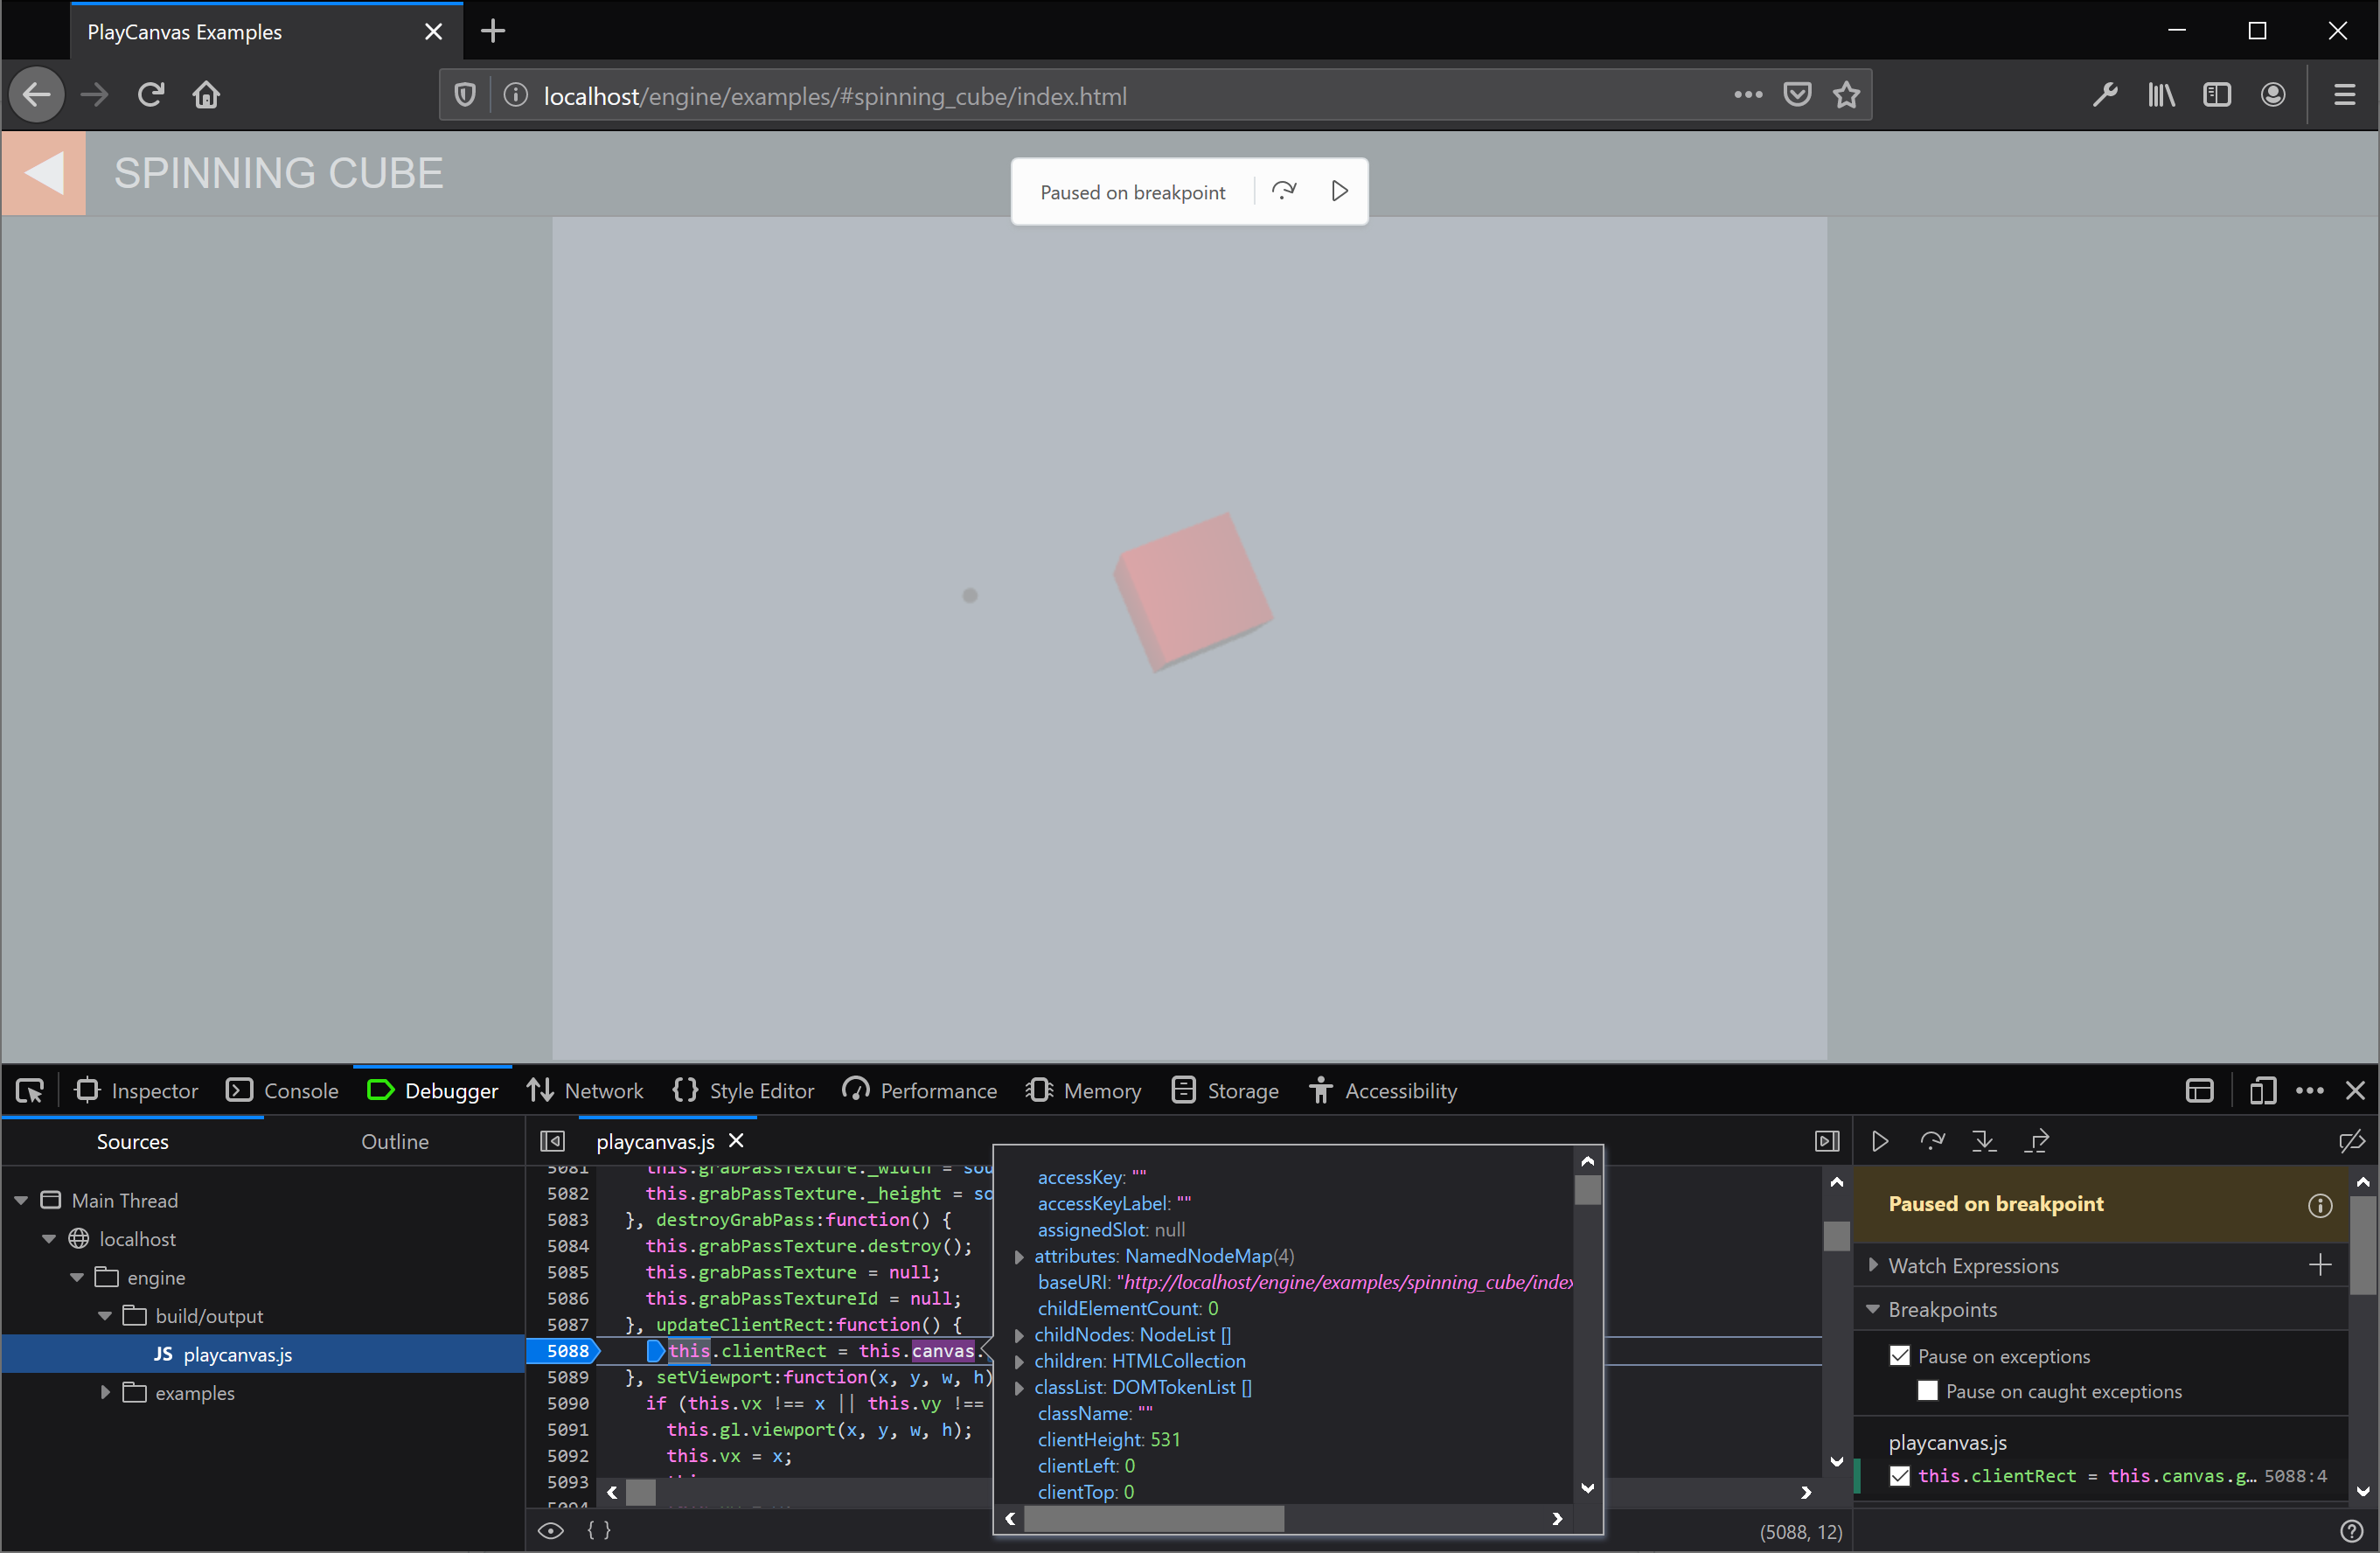2380x1553 pixels.
Task: Collapse the Main Thread tree item
Action: [21, 1199]
